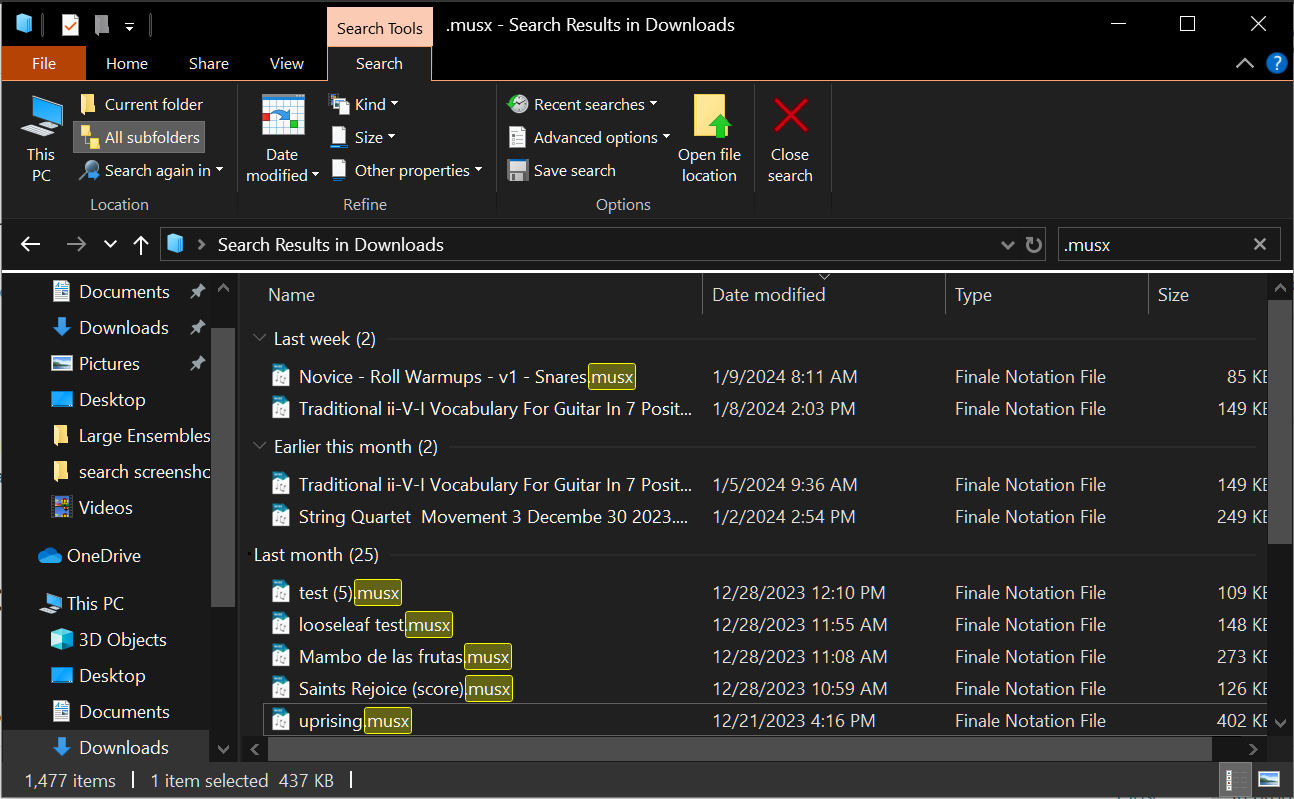This screenshot has height=799, width=1294.
Task: Open Customize Quick Access Toolbar dropdown
Action: [x=130, y=26]
